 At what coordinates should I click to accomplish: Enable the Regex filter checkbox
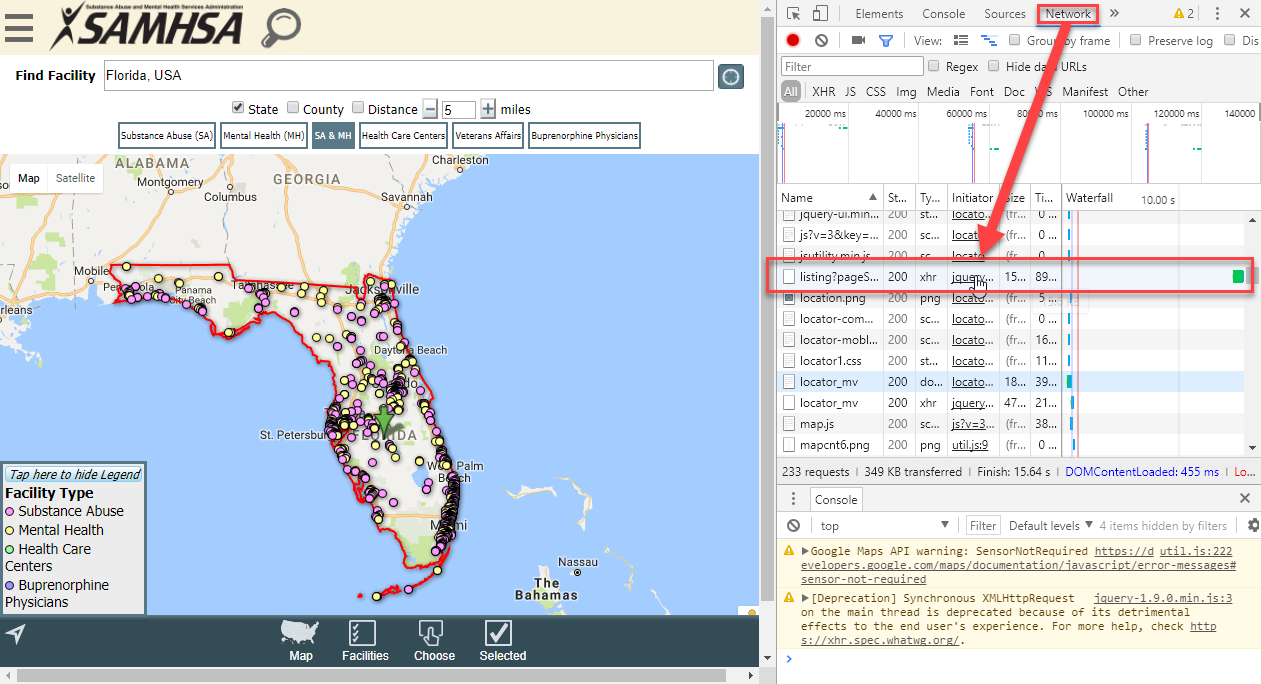[x=934, y=66]
